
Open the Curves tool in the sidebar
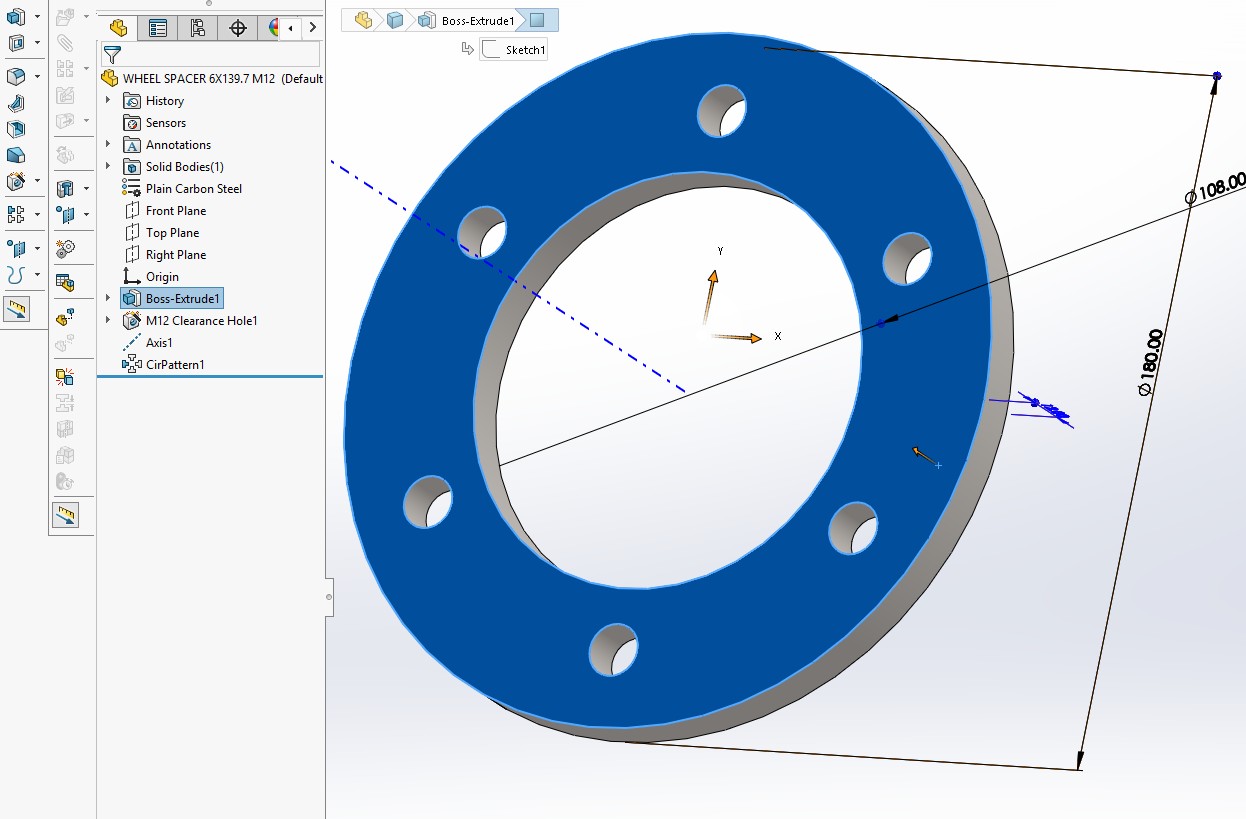[x=15, y=274]
